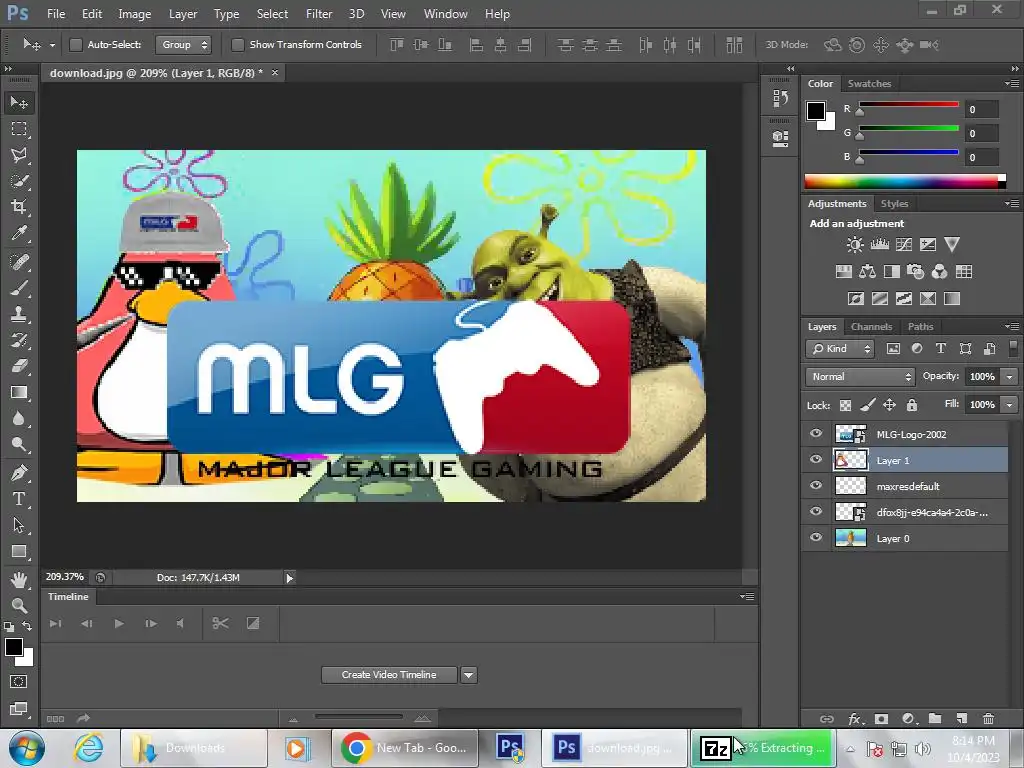This screenshot has width=1024, height=768.
Task: Open the Timeline panel flyout menu
Action: click(x=747, y=596)
